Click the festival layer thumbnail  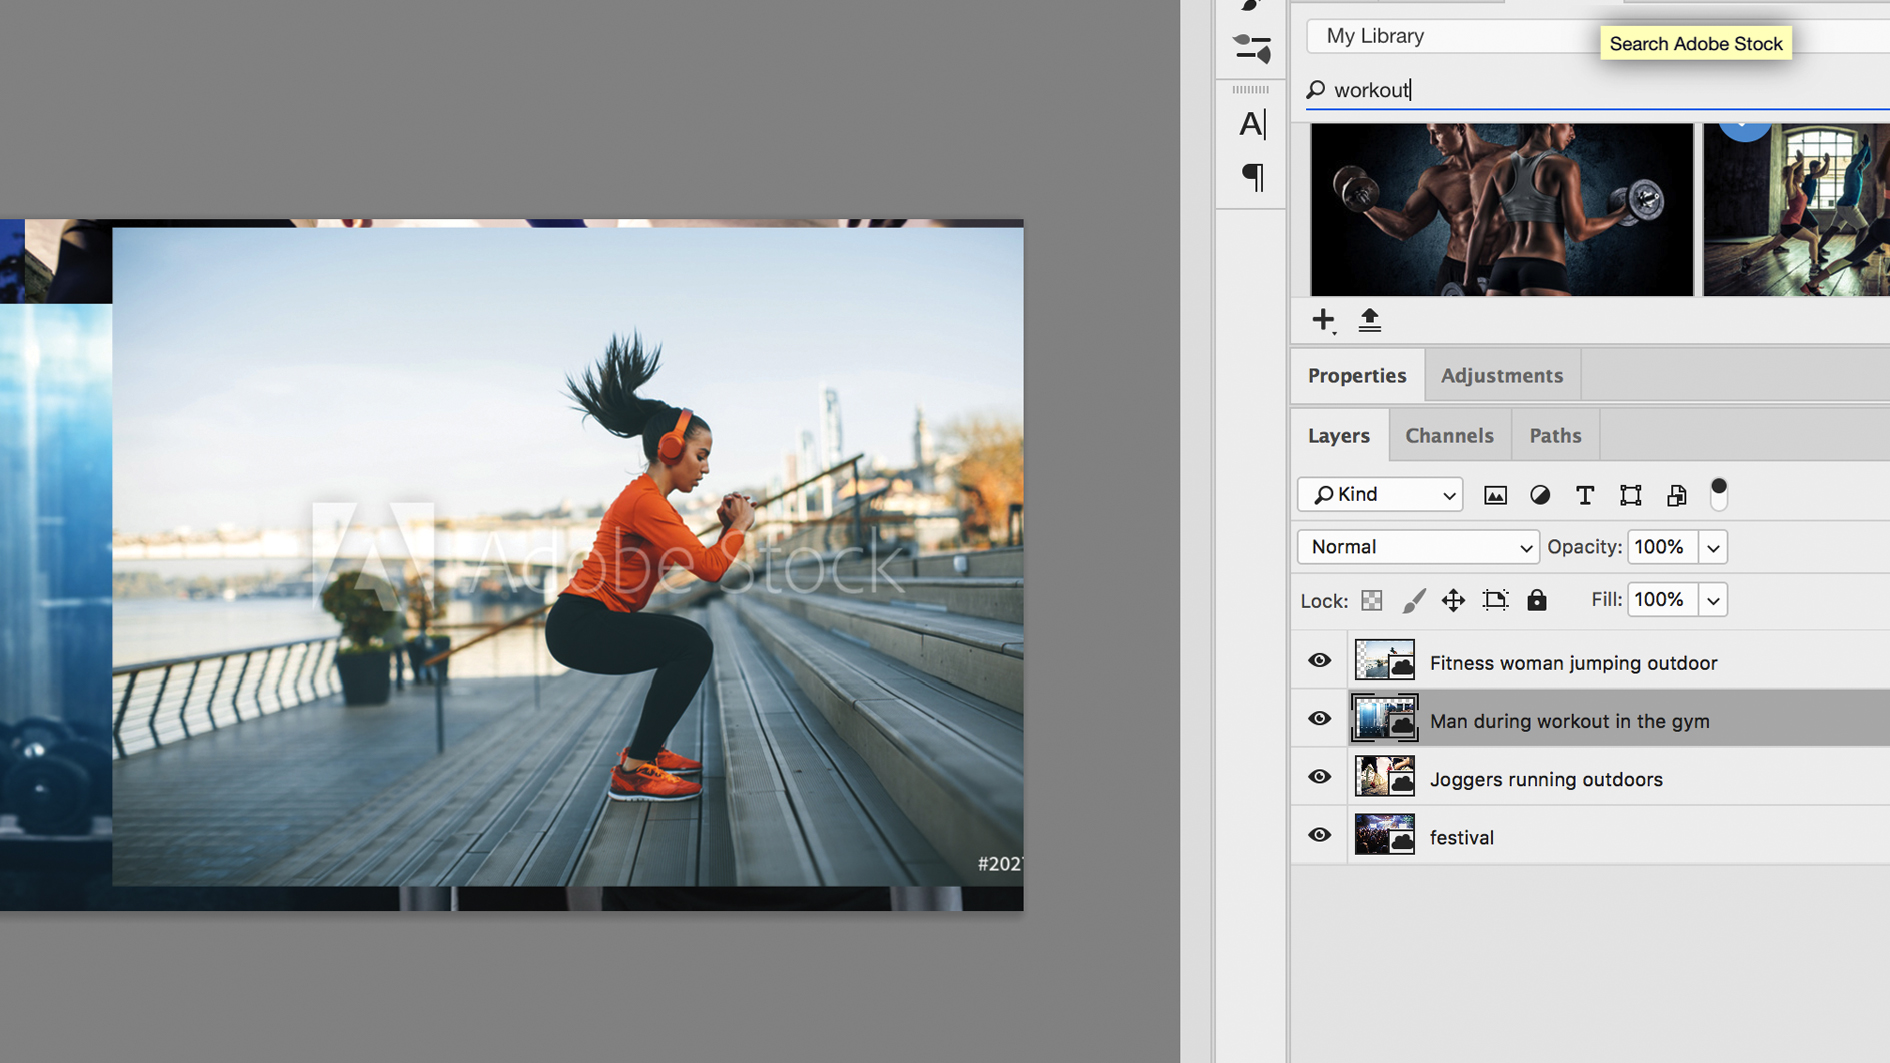point(1385,835)
